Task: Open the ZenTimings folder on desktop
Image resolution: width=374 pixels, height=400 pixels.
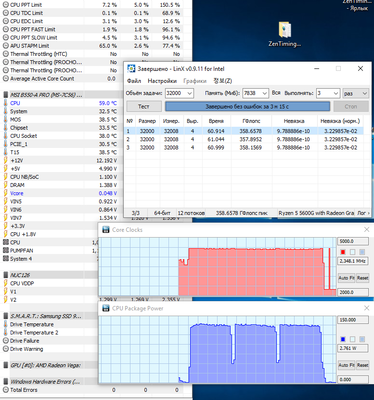Action: pos(285,30)
